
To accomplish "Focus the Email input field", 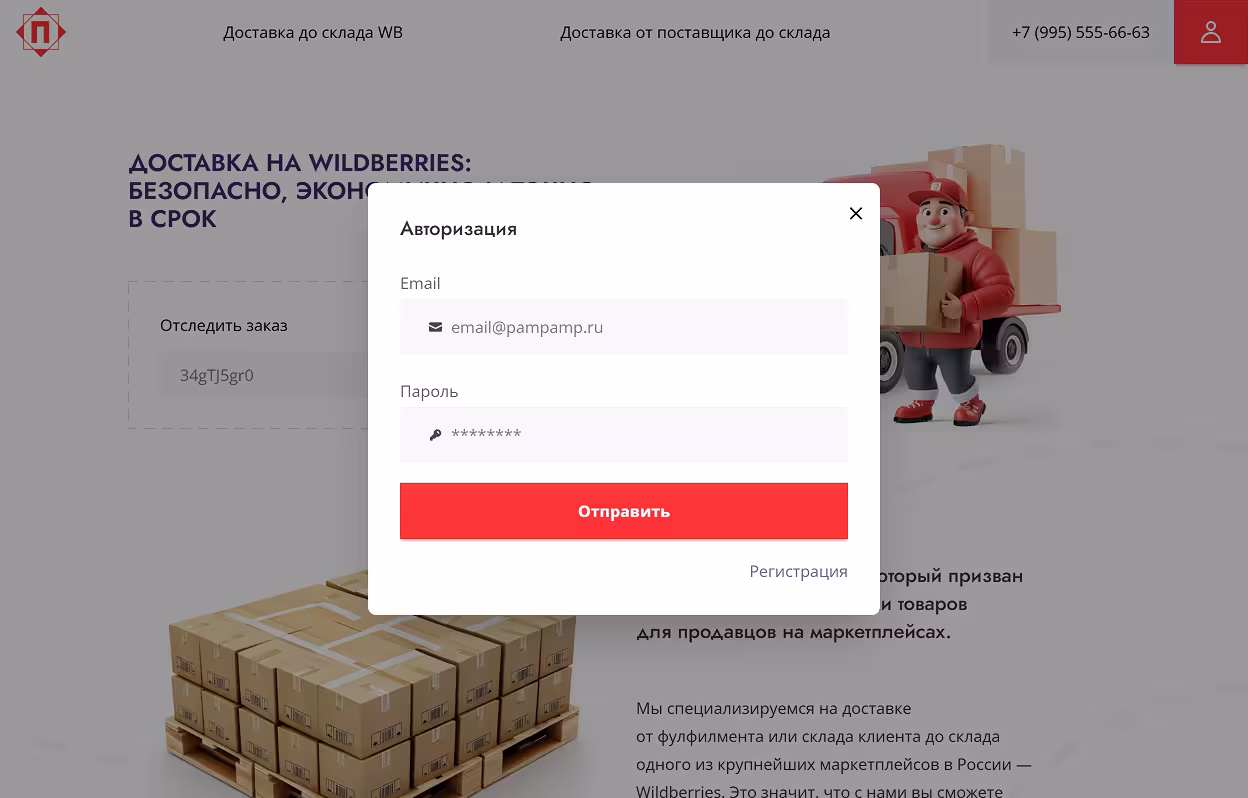I will [624, 327].
